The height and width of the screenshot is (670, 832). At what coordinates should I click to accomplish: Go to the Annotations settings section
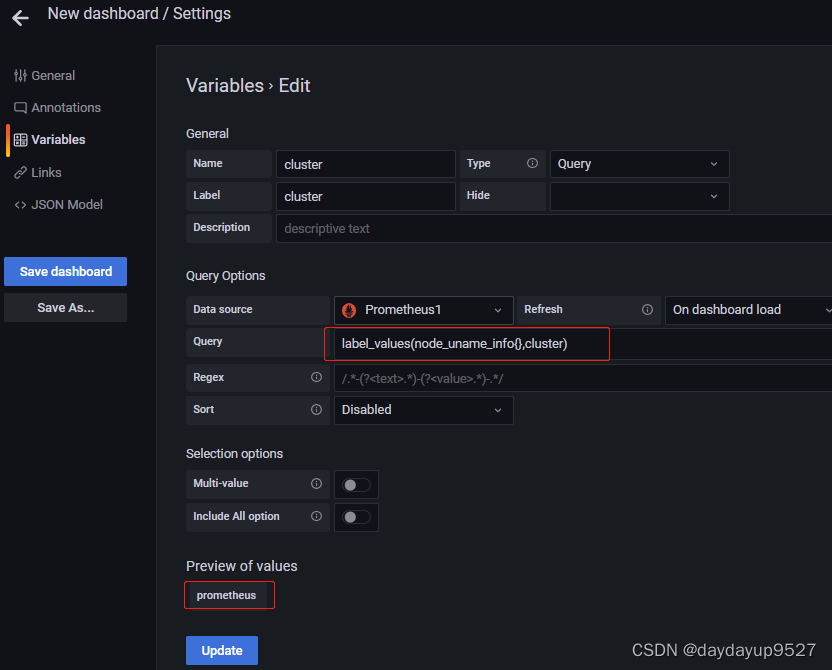65,108
